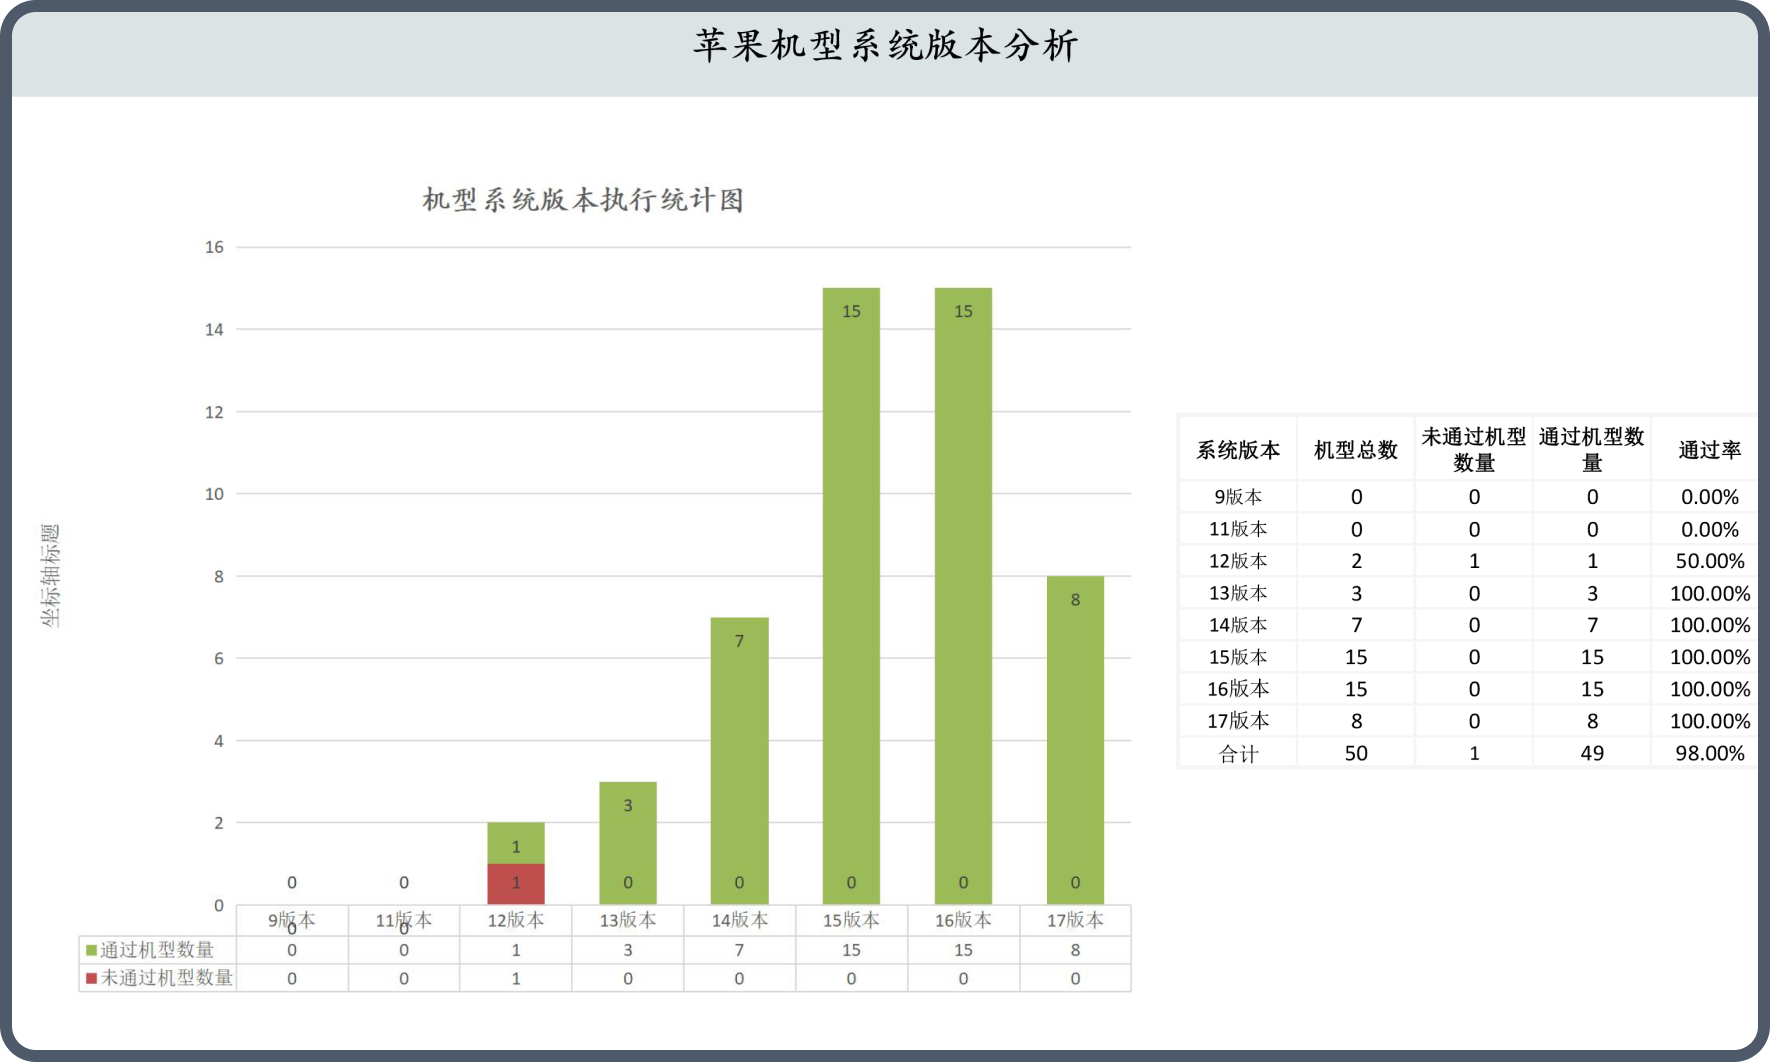The width and height of the screenshot is (1770, 1062).
Task: Click the green 通过机型数量 legend swatch
Action: [x=91, y=950]
